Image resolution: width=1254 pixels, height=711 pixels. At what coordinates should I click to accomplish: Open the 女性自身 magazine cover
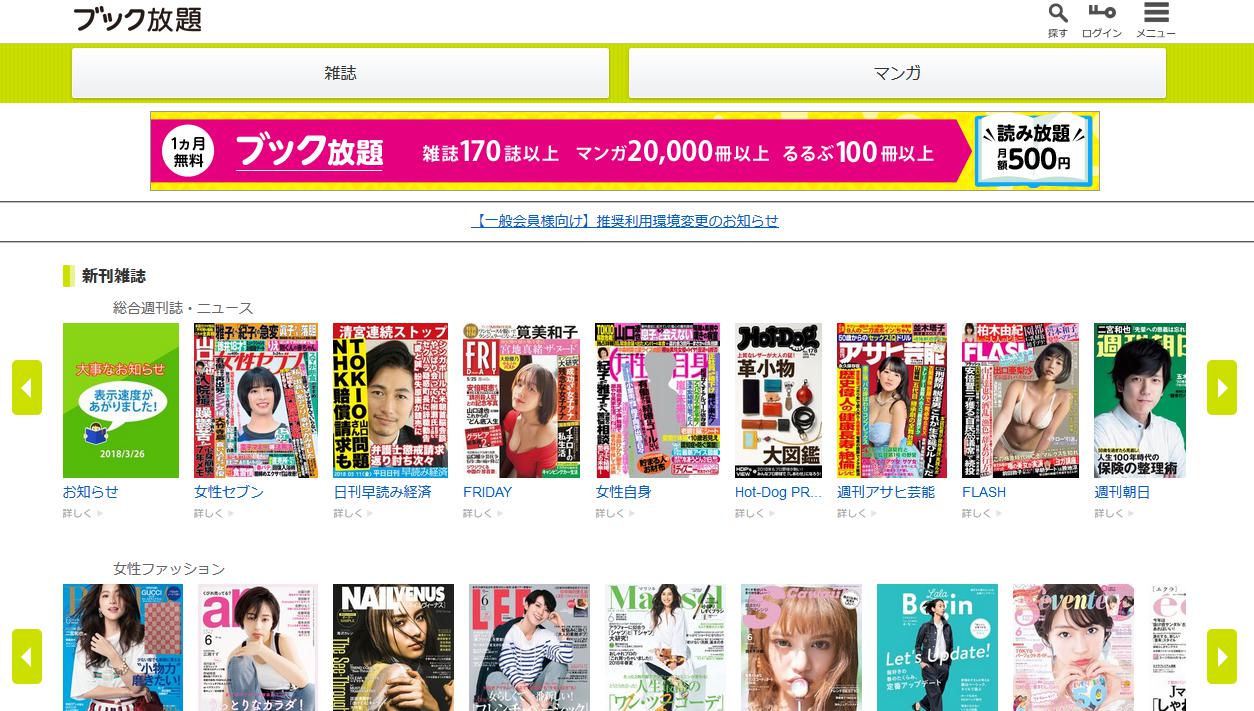(657, 400)
